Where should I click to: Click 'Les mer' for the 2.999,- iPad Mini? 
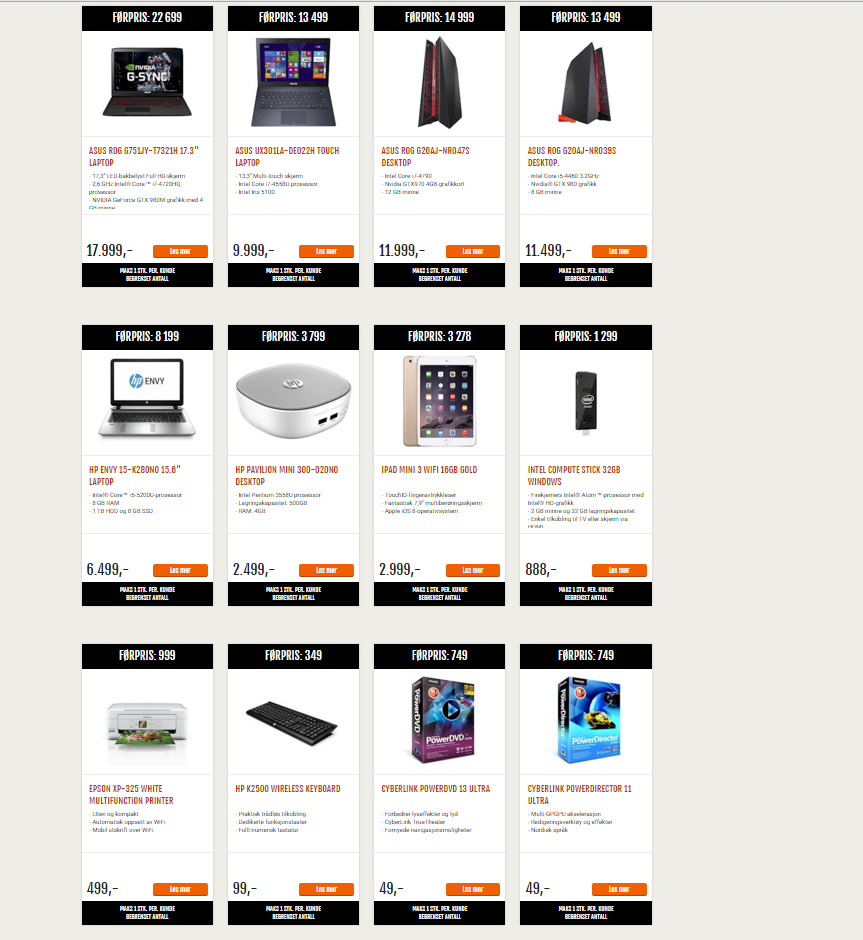point(473,570)
